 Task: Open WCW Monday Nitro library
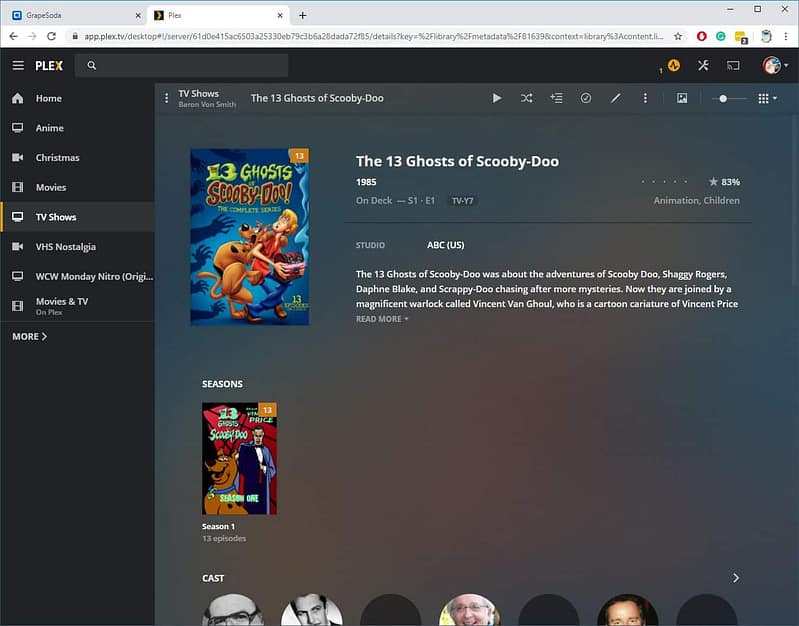[77, 276]
